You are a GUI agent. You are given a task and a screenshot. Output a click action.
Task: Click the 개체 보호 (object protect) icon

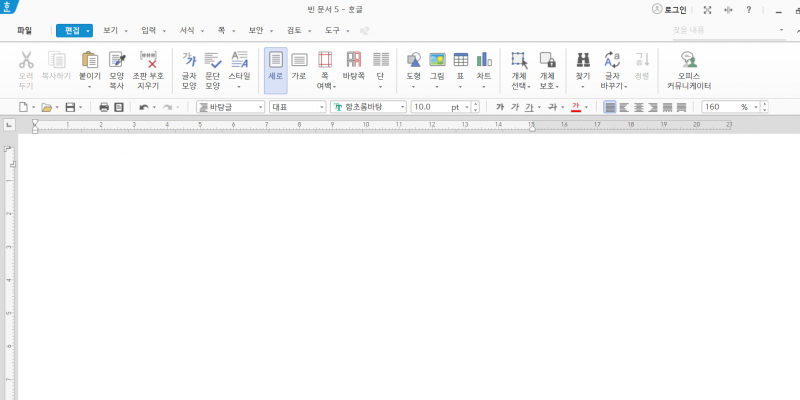tap(547, 60)
